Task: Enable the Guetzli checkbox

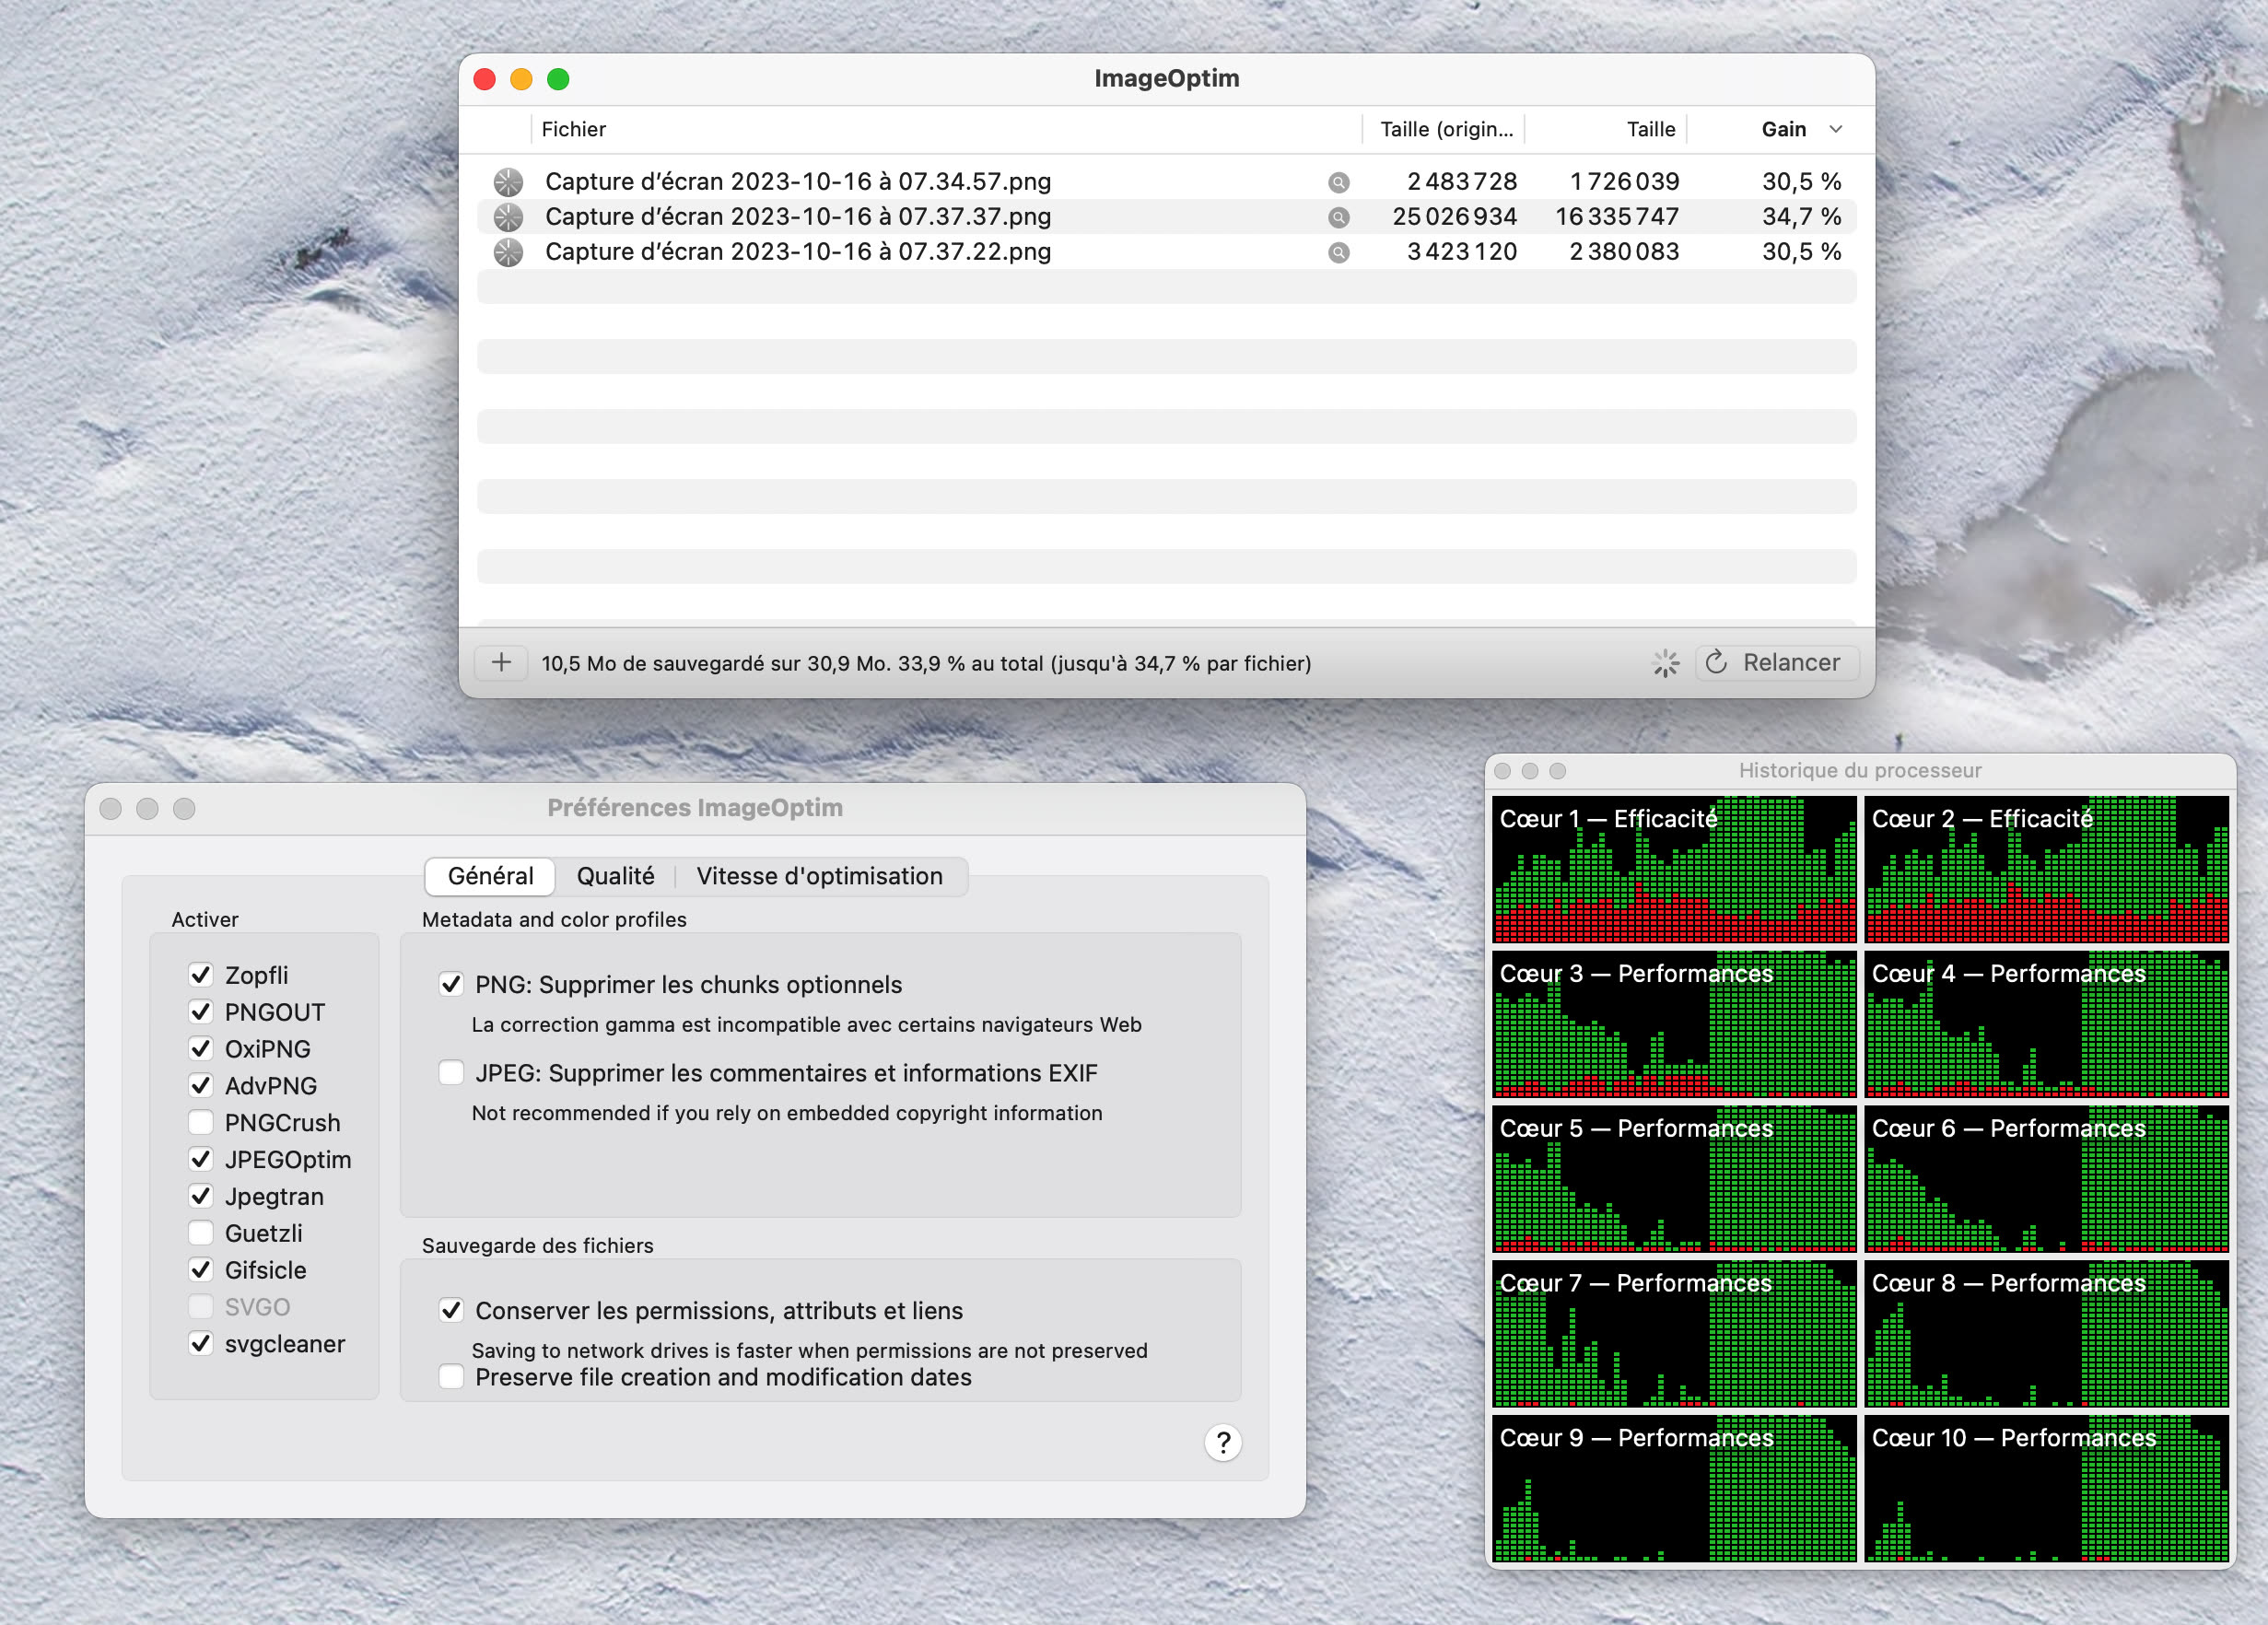Action: point(201,1233)
